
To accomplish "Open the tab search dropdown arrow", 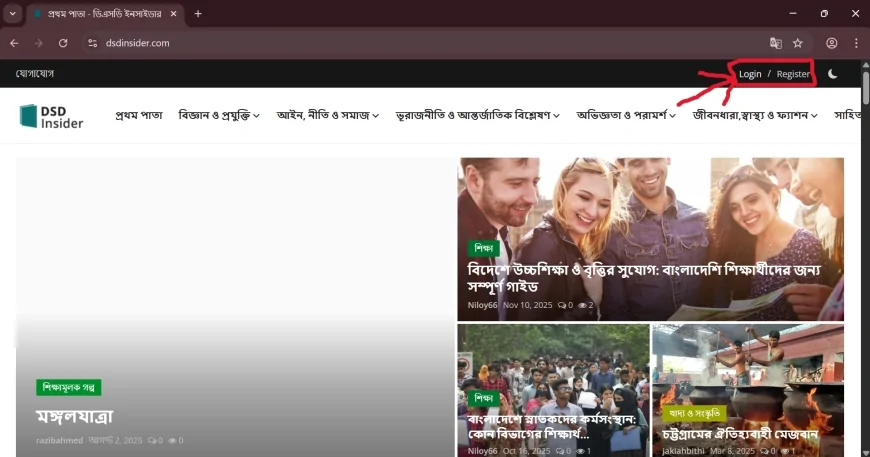I will click(x=12, y=14).
